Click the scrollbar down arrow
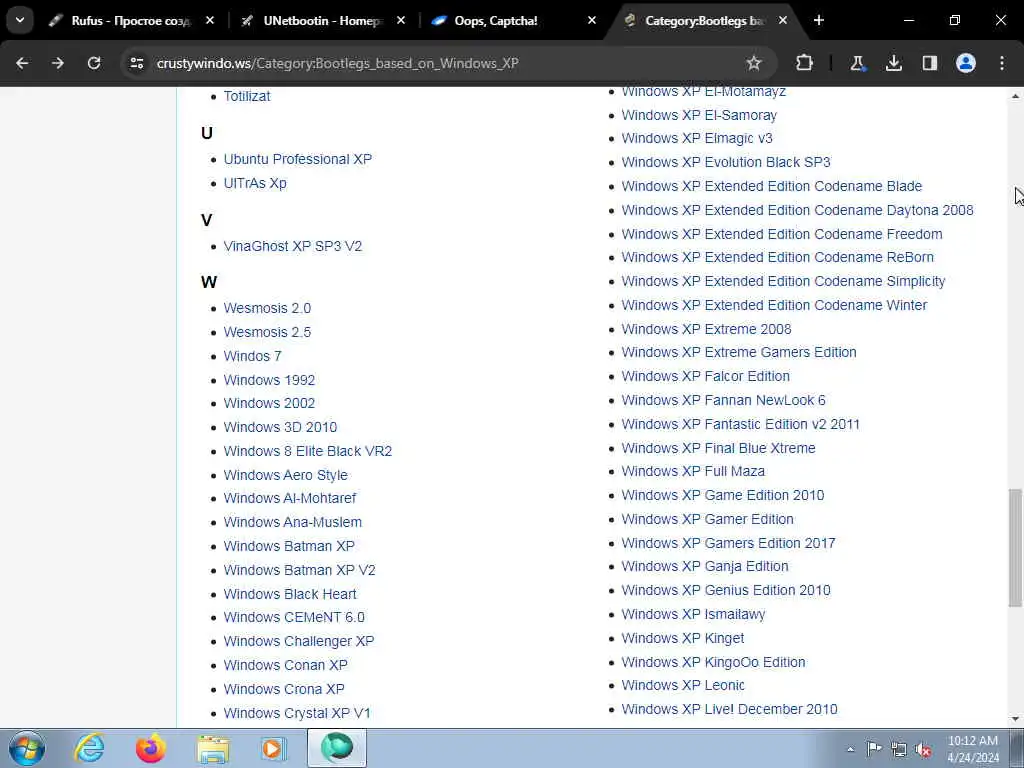The width and height of the screenshot is (1024, 768). click(x=1016, y=719)
